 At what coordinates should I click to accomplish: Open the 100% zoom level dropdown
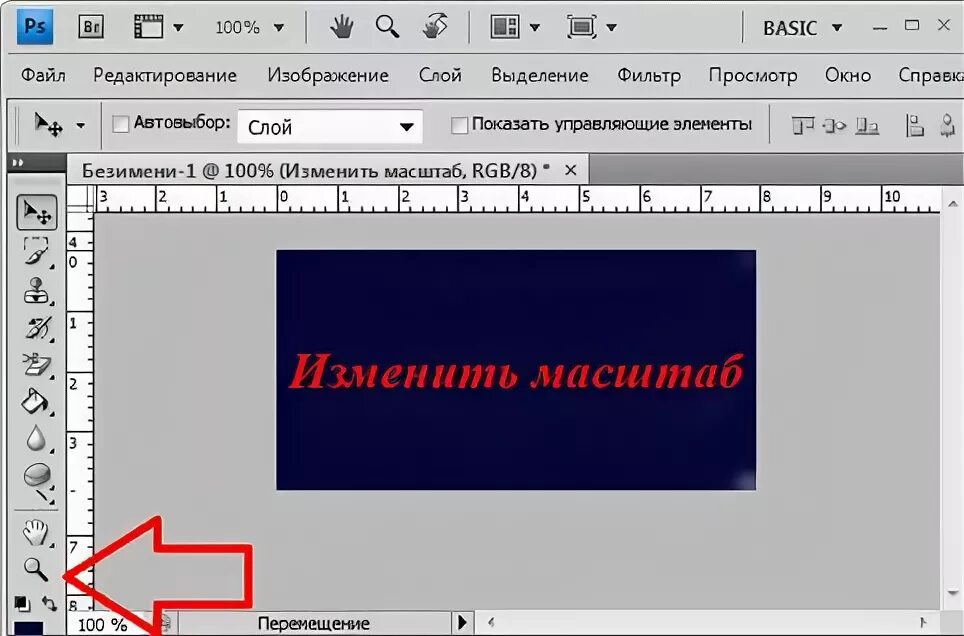tap(279, 28)
